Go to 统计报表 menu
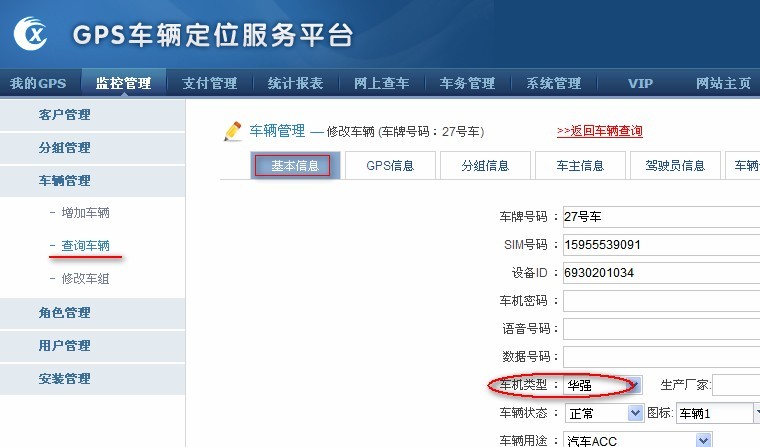The width and height of the screenshot is (760, 447). point(295,83)
